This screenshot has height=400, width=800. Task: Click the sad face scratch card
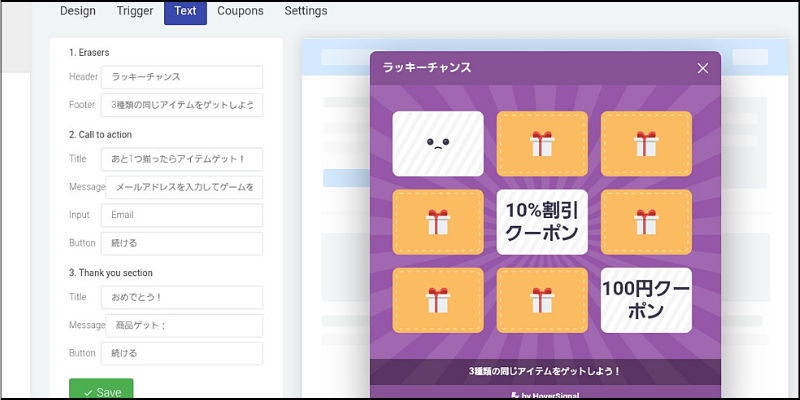tap(438, 143)
